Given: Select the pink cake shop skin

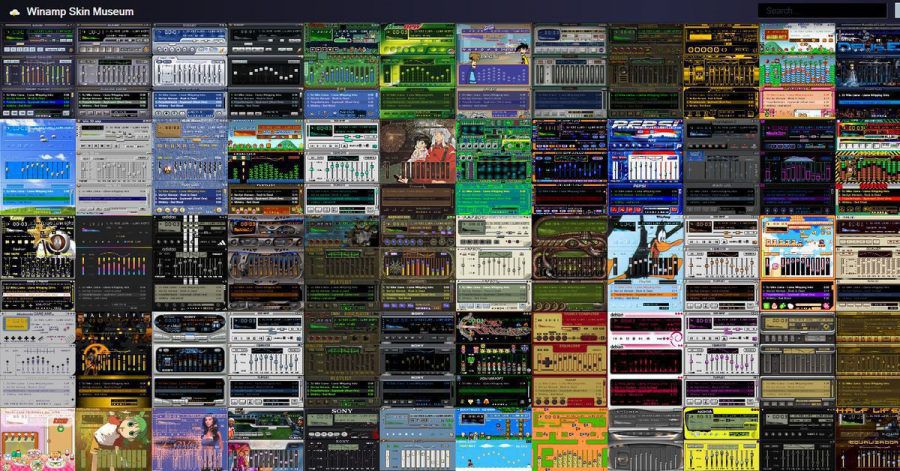Looking at the screenshot, I should tap(38, 439).
